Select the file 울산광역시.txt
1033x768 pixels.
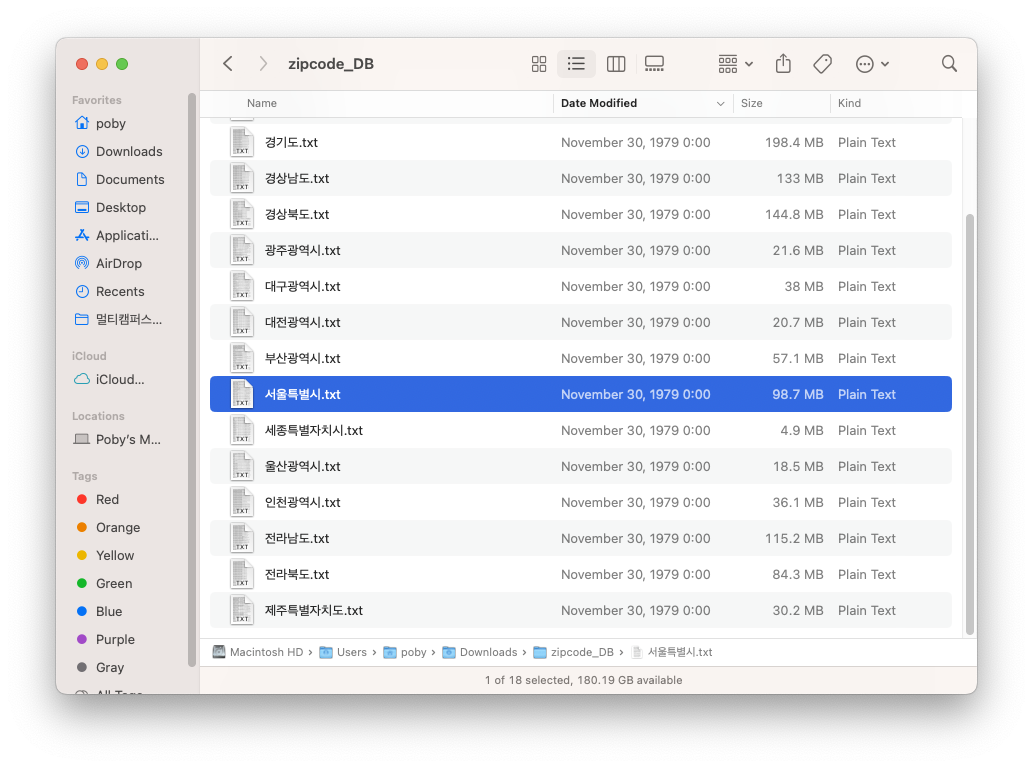(x=580, y=466)
